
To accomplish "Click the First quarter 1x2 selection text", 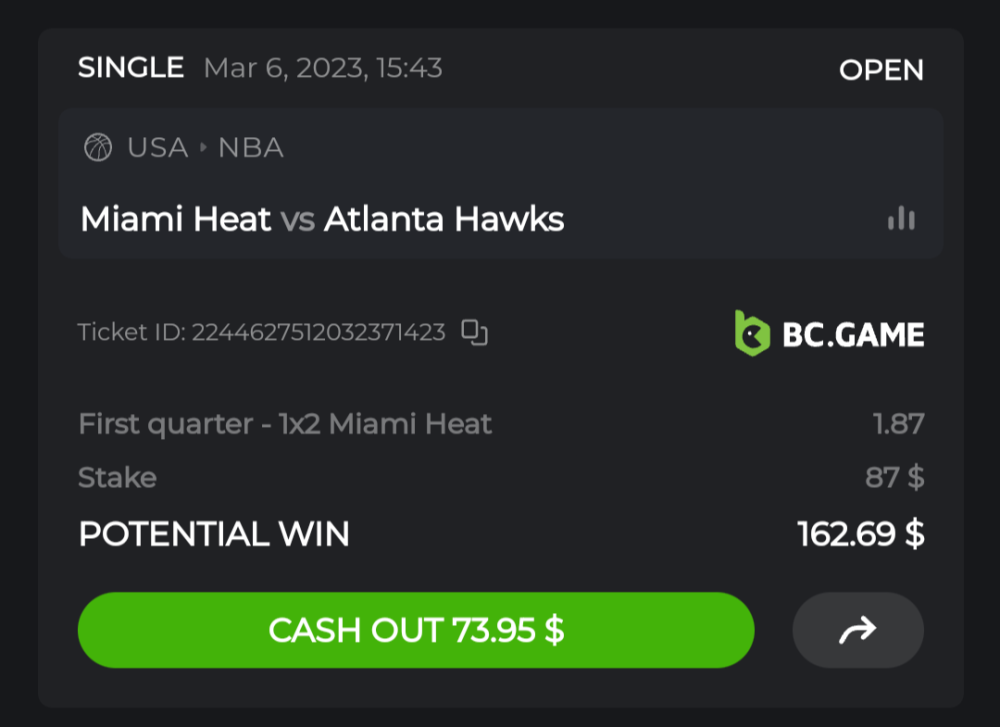I will click(285, 424).
